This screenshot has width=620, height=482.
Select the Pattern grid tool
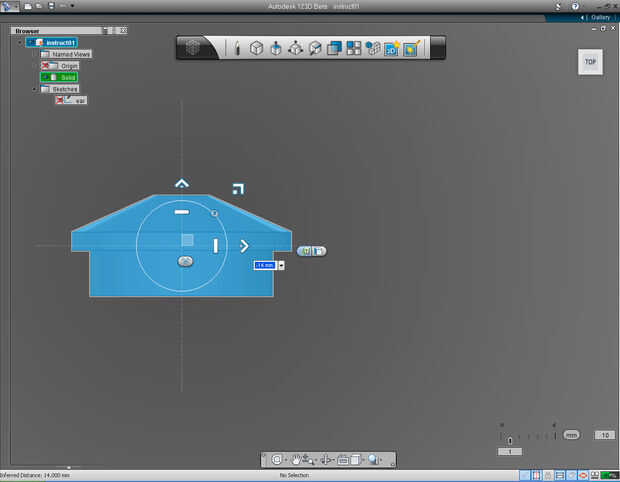pos(353,48)
